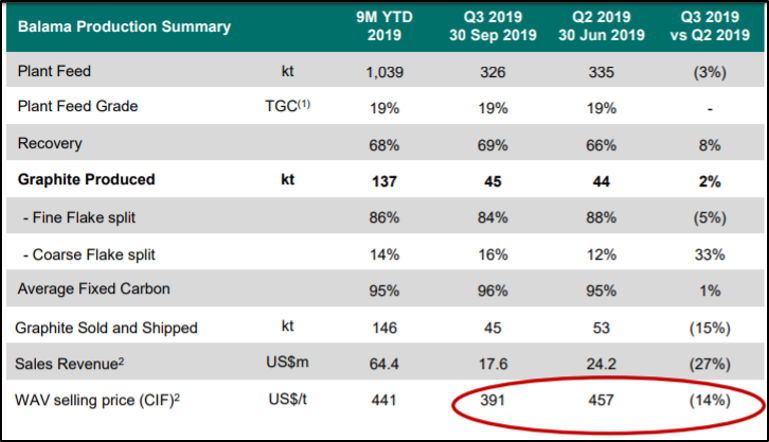Click the 'WAV selling price (CIF)' row label

97,400
